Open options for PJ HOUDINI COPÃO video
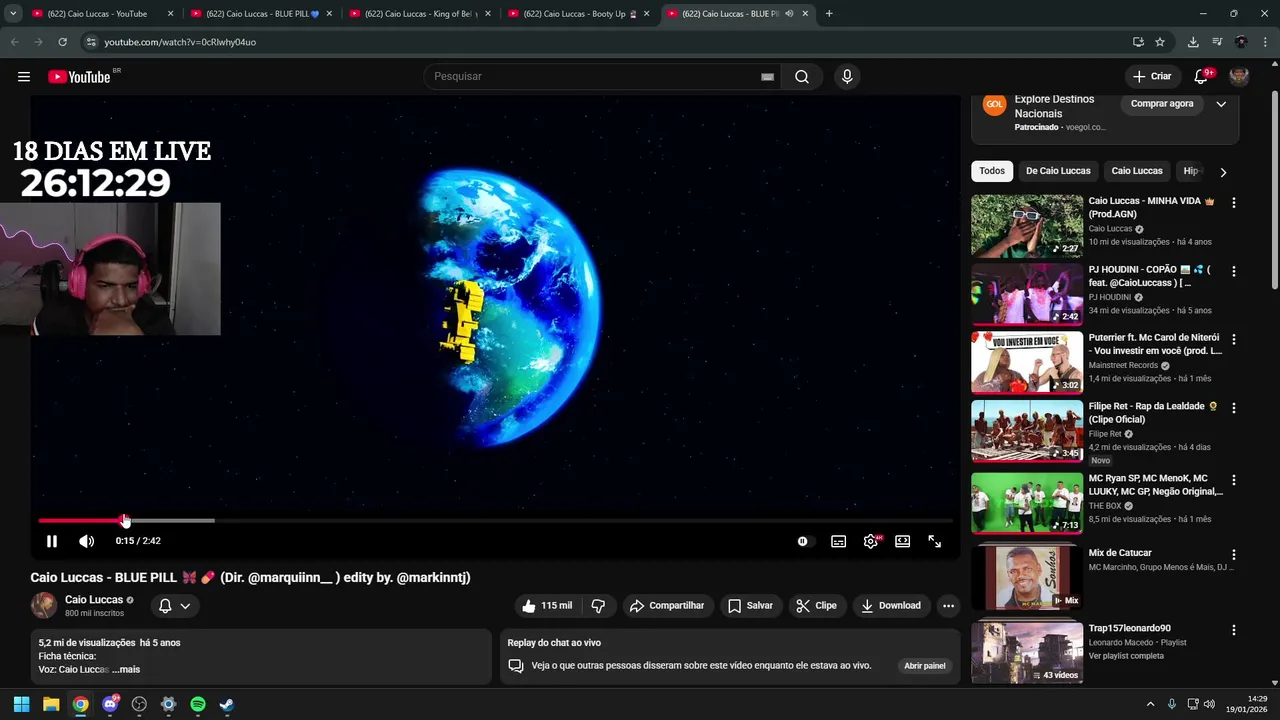 coord(1233,271)
